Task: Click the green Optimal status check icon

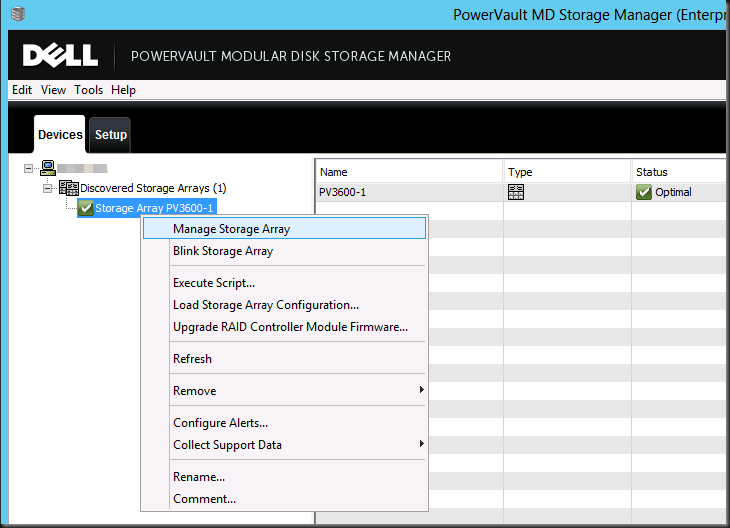Action: point(644,192)
